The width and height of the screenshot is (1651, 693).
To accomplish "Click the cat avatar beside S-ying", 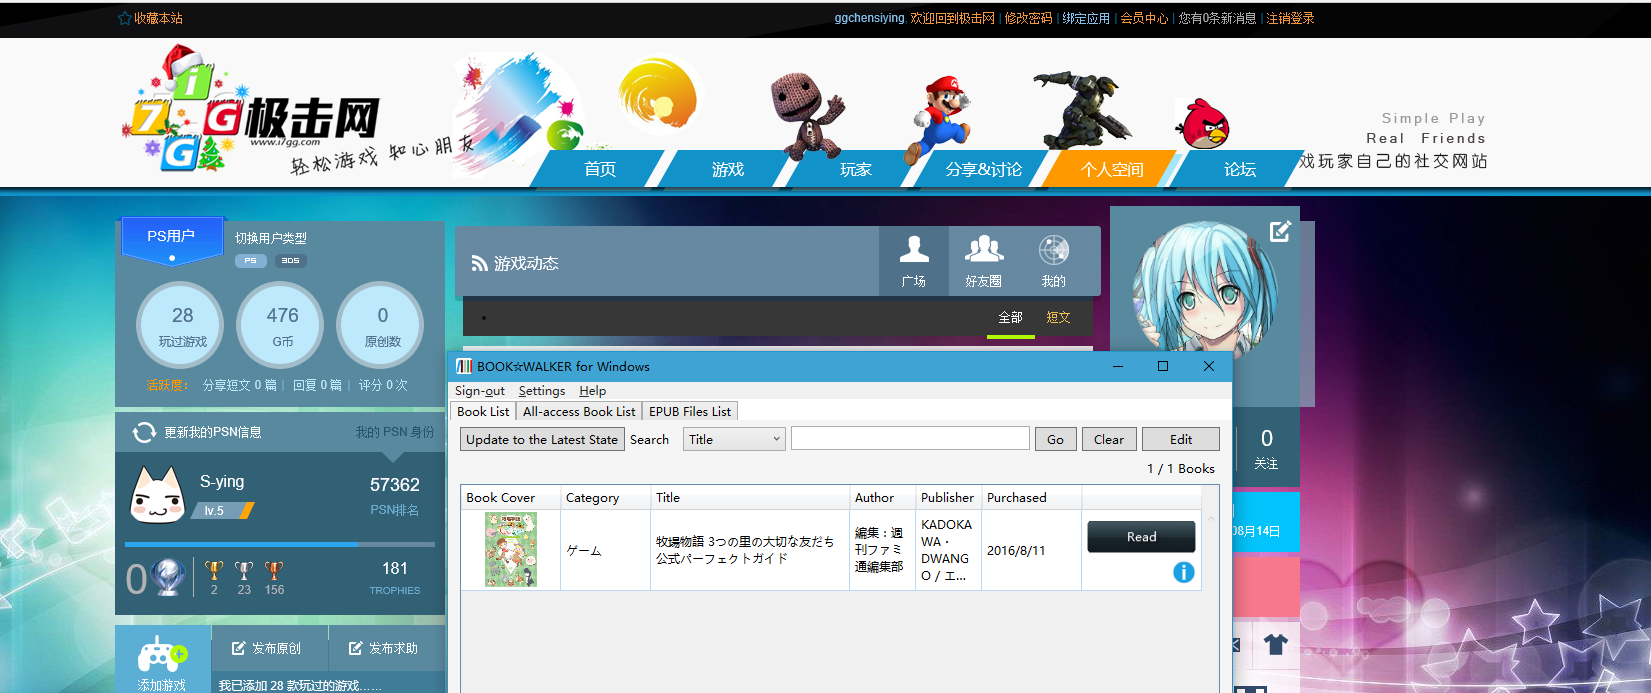I will point(158,494).
